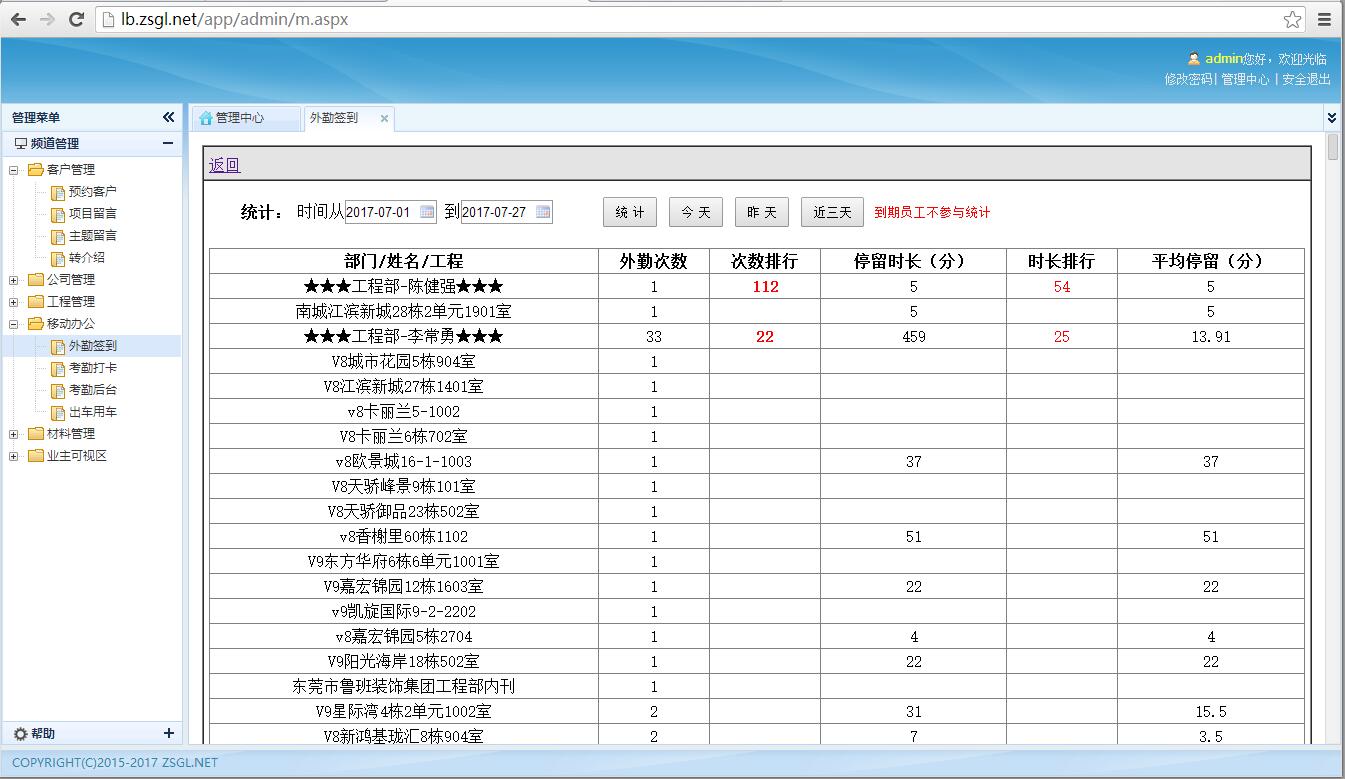Viewport: 1345px width, 779px height.
Task: Click the browser reload icon
Action: 76,19
